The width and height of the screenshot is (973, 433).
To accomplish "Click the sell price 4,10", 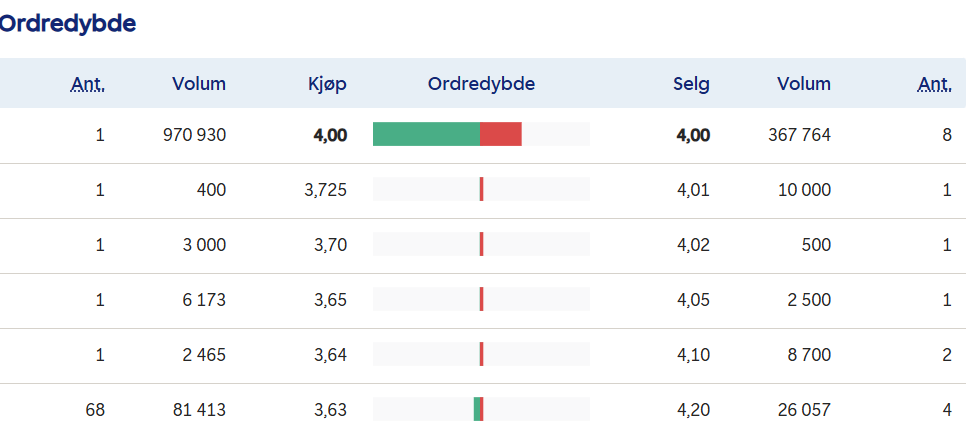I will pos(693,354).
